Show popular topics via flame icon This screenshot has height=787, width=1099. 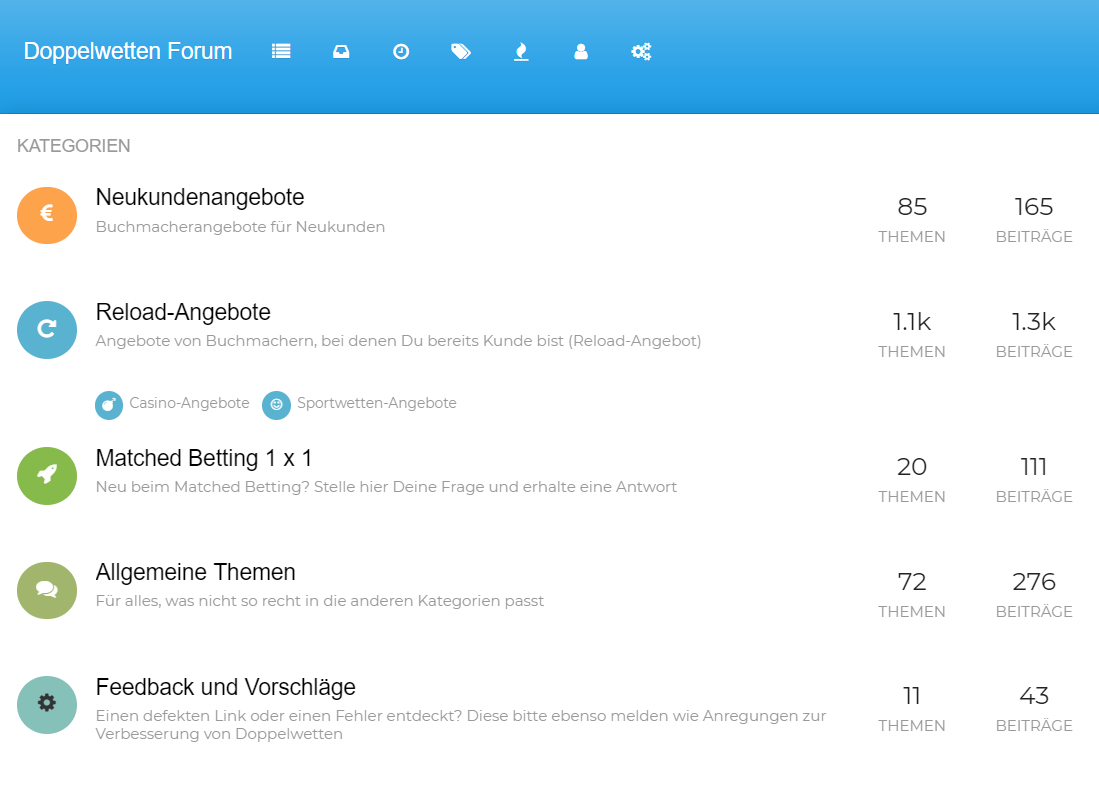521,51
